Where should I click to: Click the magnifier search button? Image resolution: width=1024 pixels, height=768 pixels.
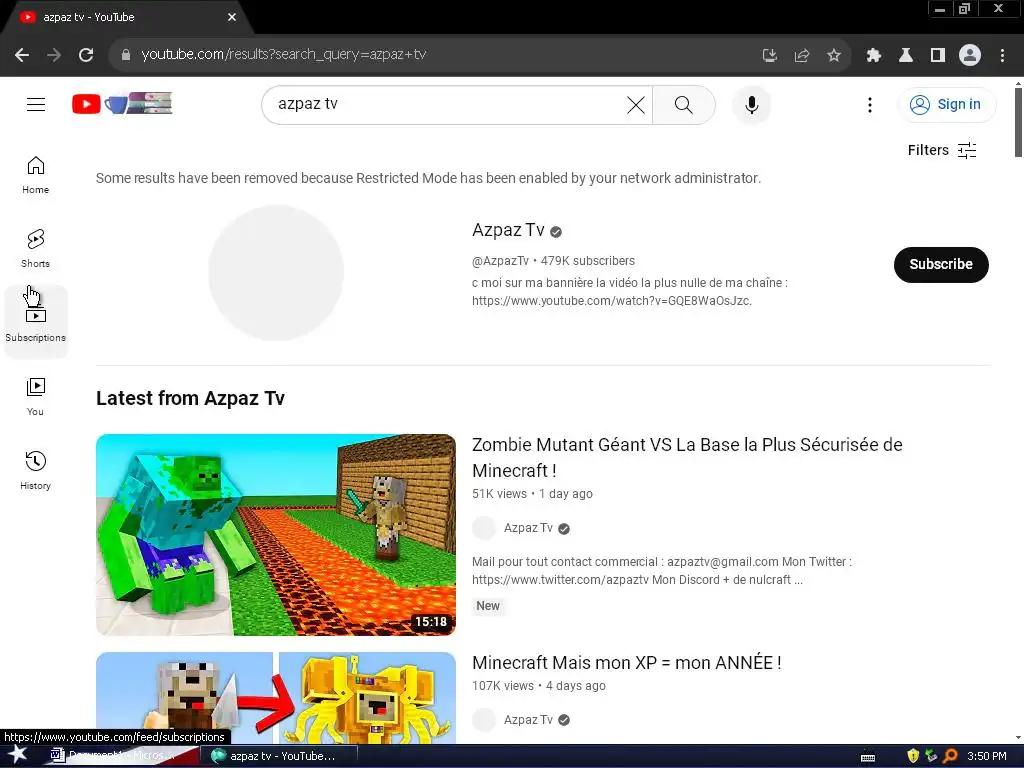tap(684, 104)
